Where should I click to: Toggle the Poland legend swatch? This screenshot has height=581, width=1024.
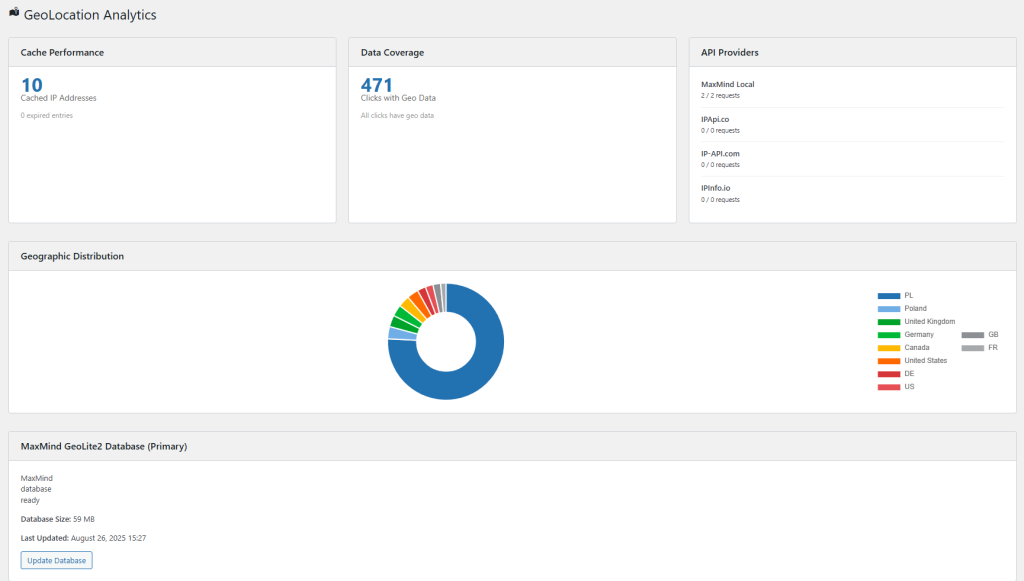coord(888,309)
